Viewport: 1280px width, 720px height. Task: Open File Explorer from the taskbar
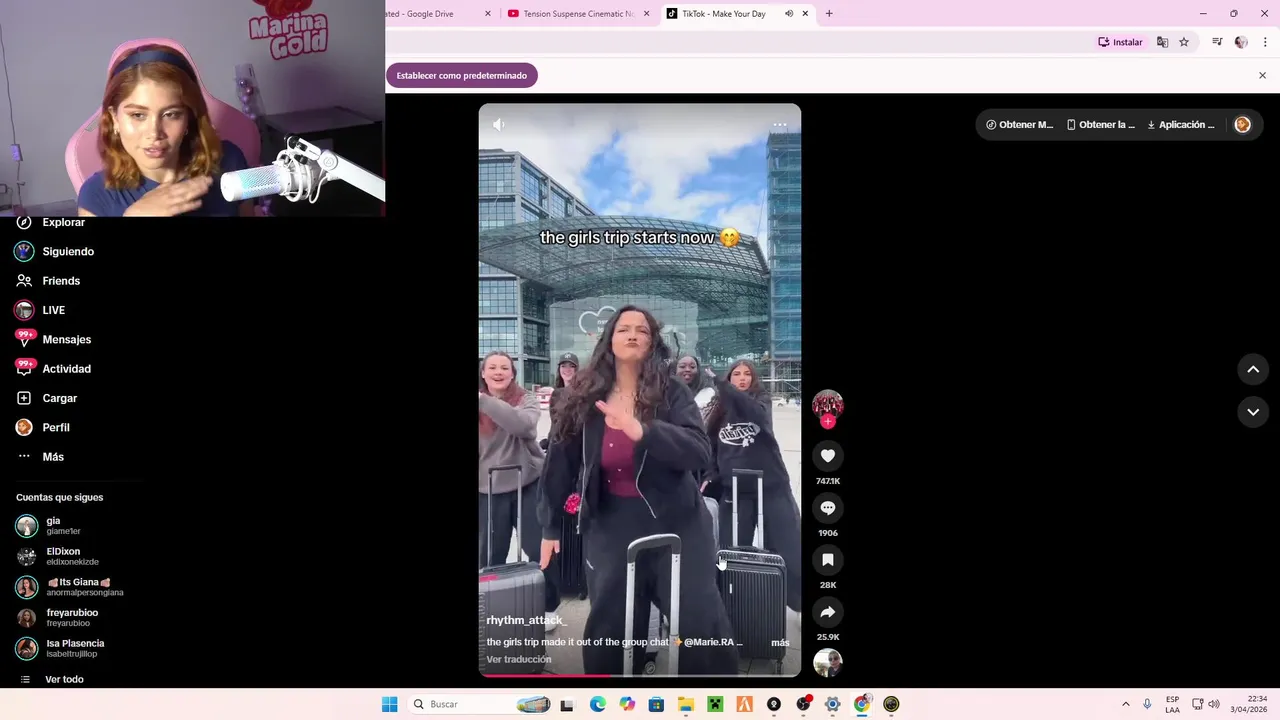pos(686,704)
